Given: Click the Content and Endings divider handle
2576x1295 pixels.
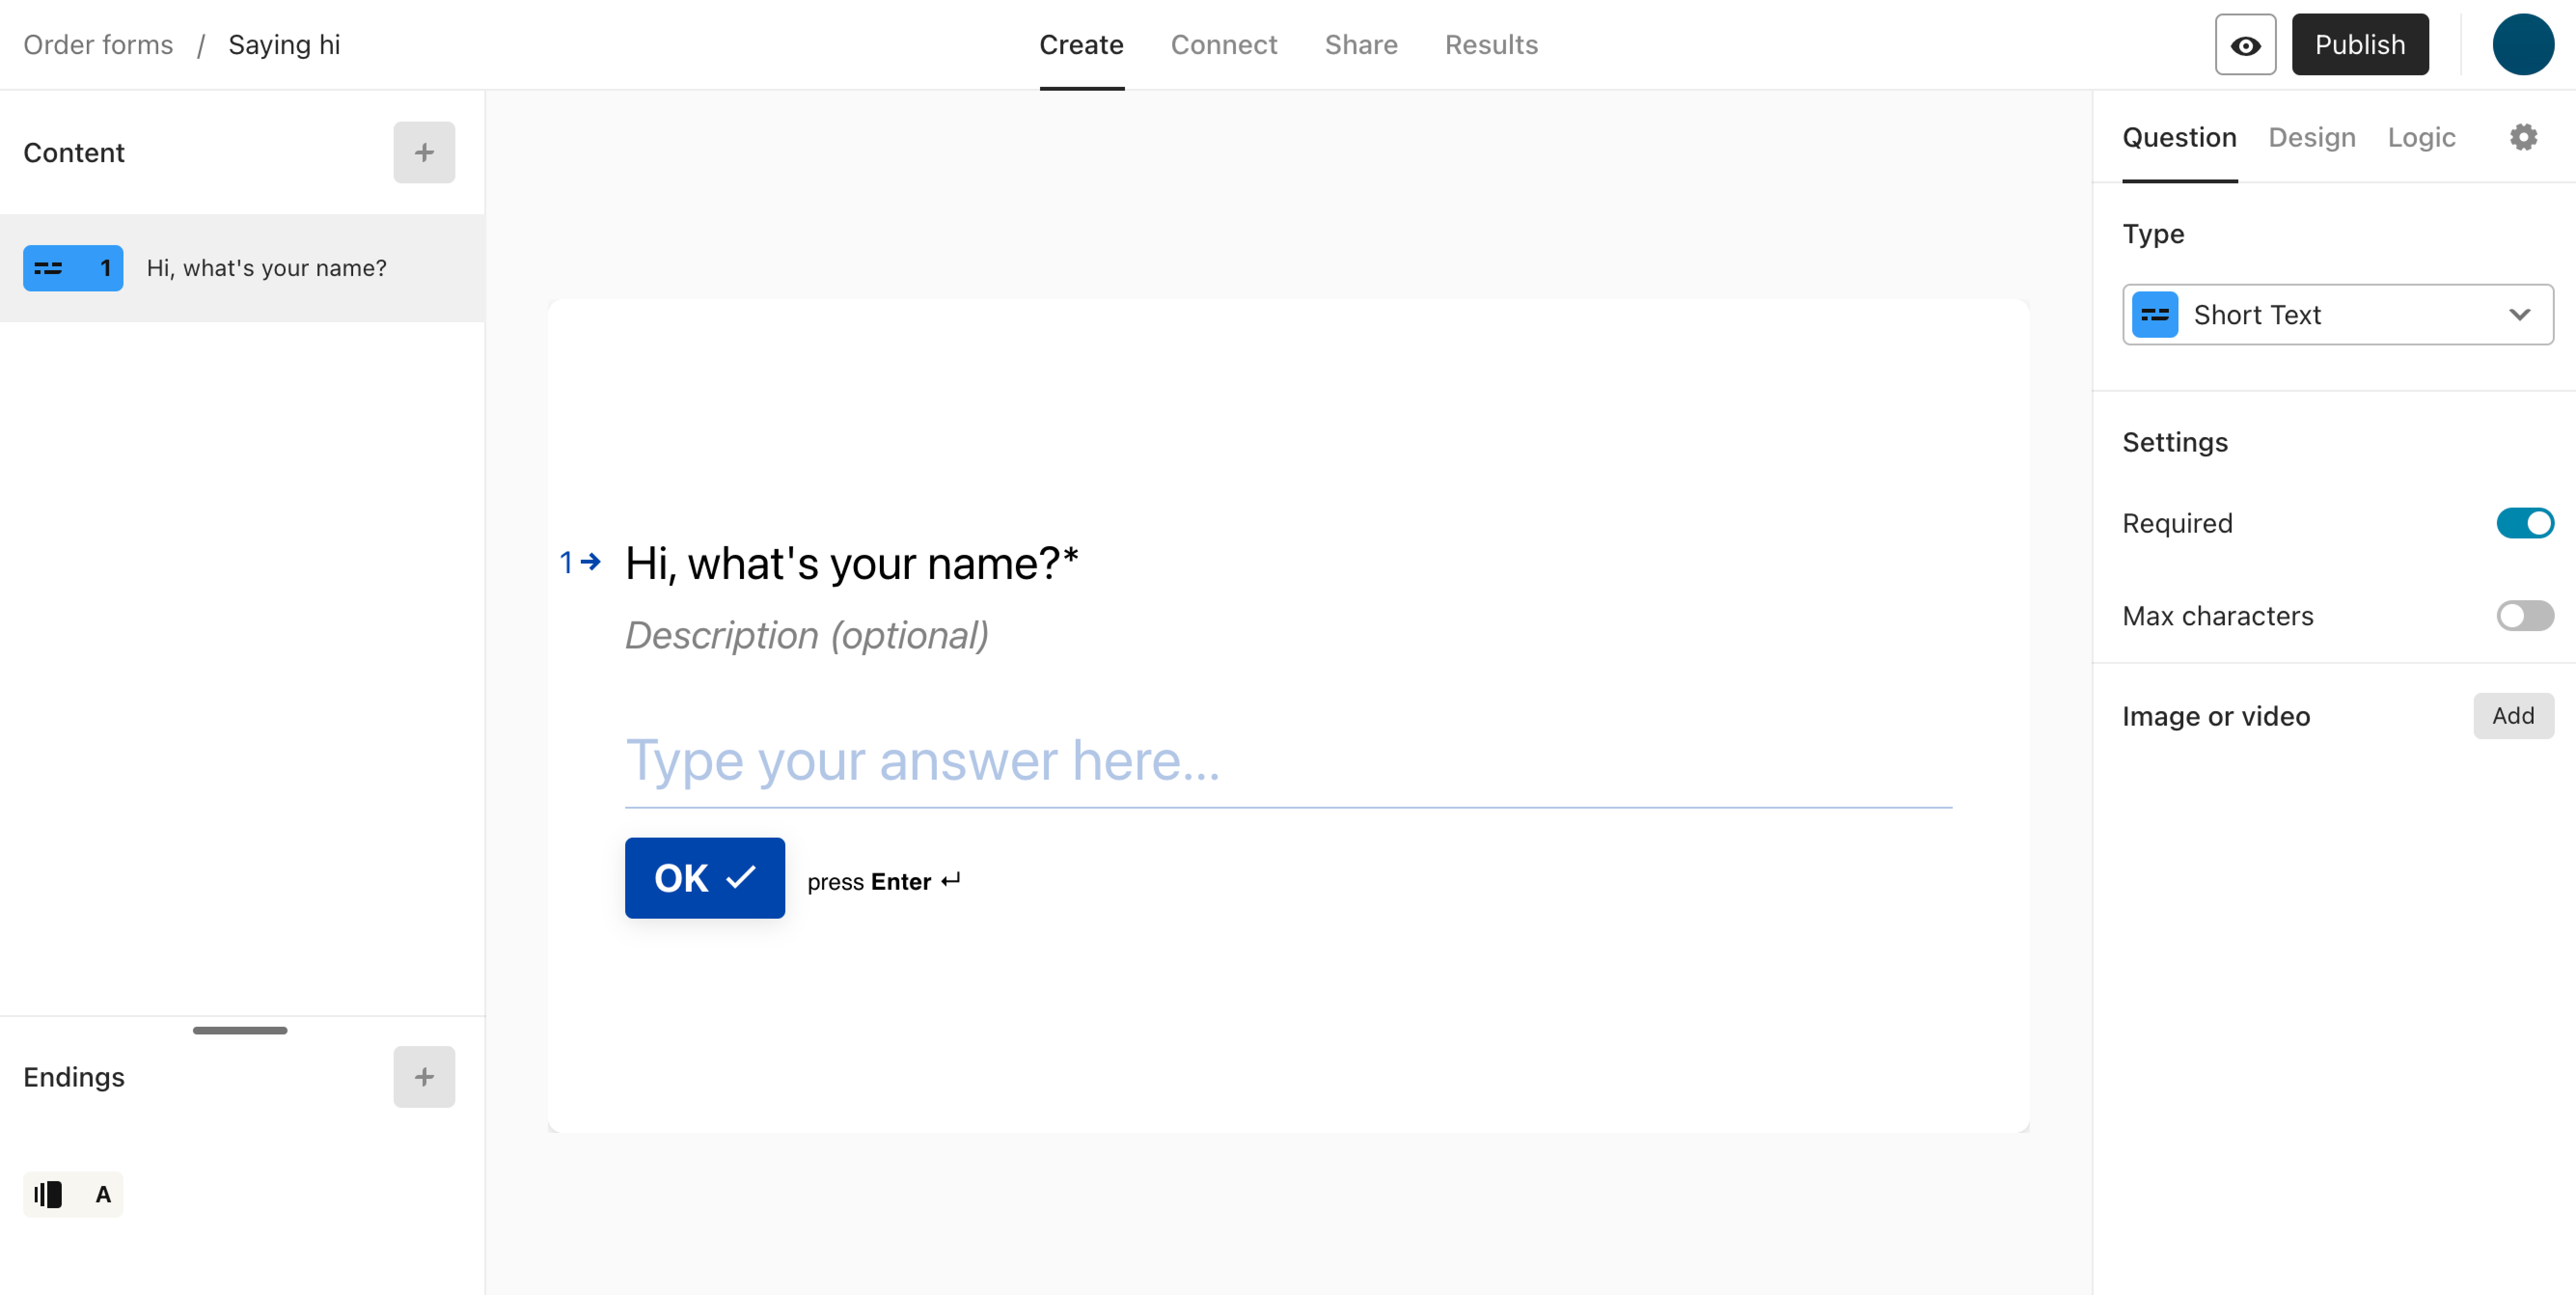Looking at the screenshot, I should point(240,1030).
